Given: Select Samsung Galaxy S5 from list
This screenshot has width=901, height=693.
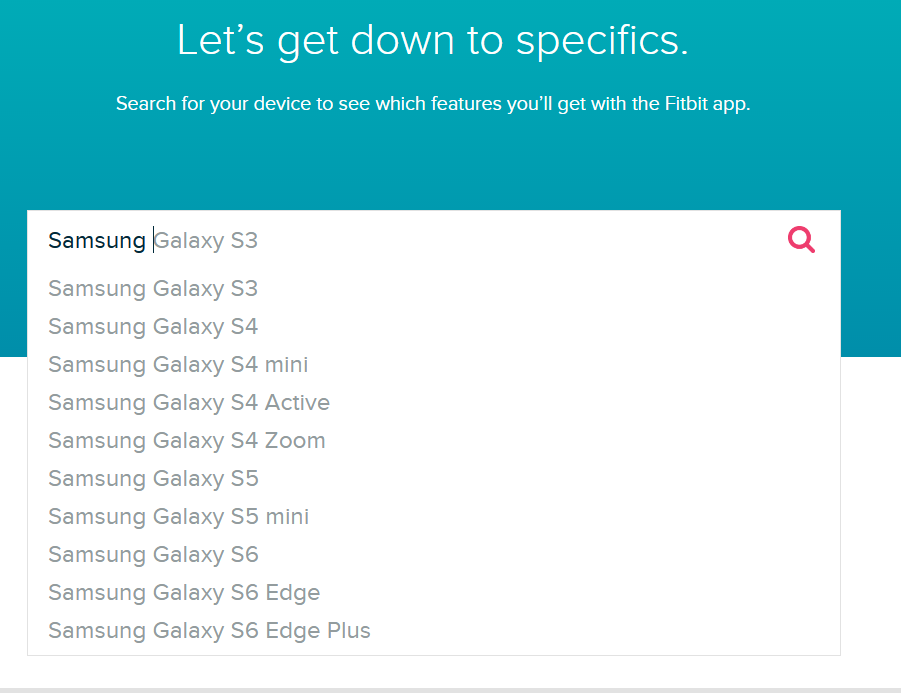Looking at the screenshot, I should click(153, 478).
